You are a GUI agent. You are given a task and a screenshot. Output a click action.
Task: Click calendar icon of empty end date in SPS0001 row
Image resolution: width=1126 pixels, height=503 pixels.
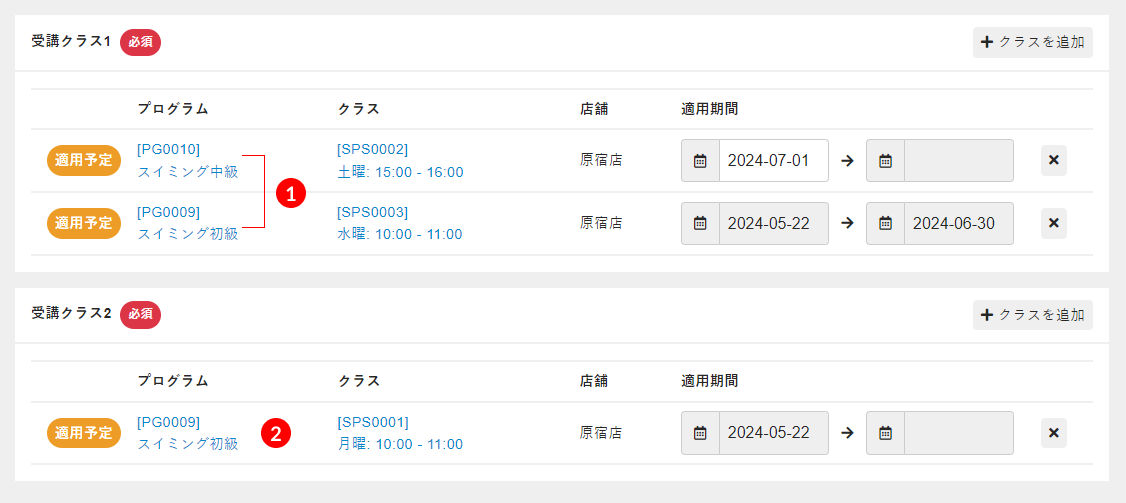point(885,433)
